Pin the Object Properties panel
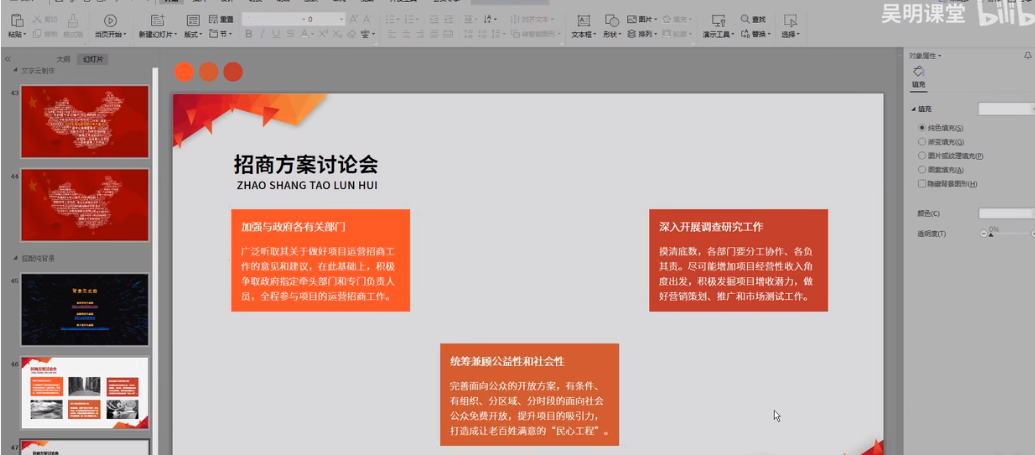Screen dimensions: 1035x455 point(1027,57)
